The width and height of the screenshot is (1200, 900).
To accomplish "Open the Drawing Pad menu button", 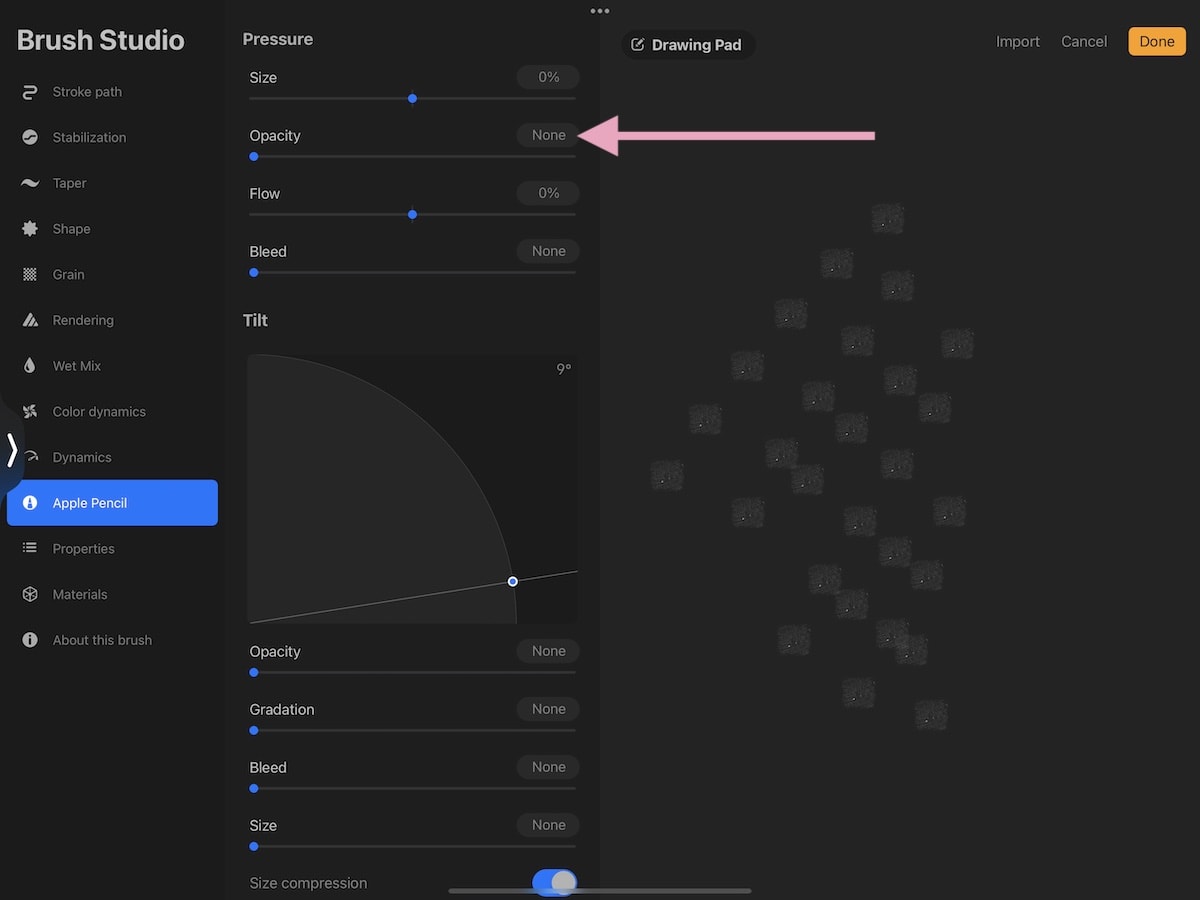I will point(688,45).
